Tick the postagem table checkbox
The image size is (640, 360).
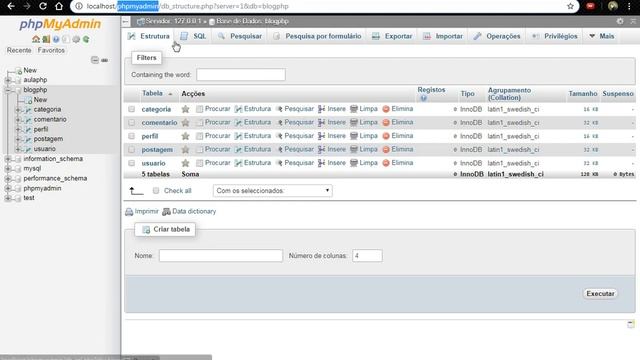click(131, 149)
